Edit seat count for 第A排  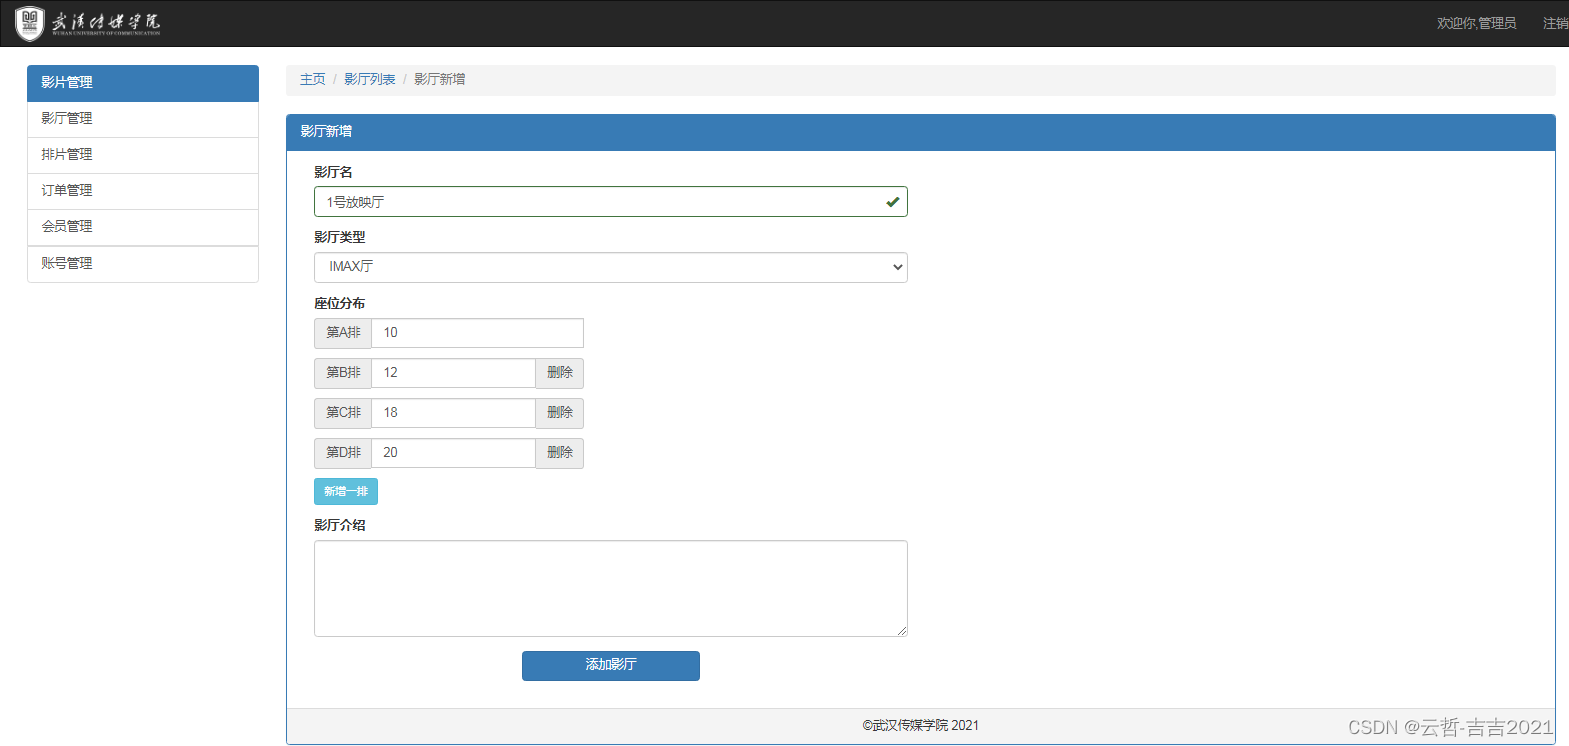pos(477,333)
